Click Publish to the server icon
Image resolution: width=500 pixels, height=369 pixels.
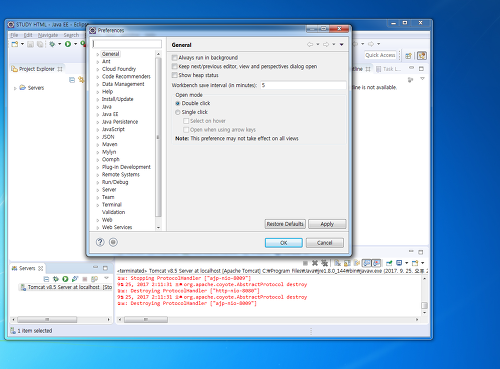(94, 279)
